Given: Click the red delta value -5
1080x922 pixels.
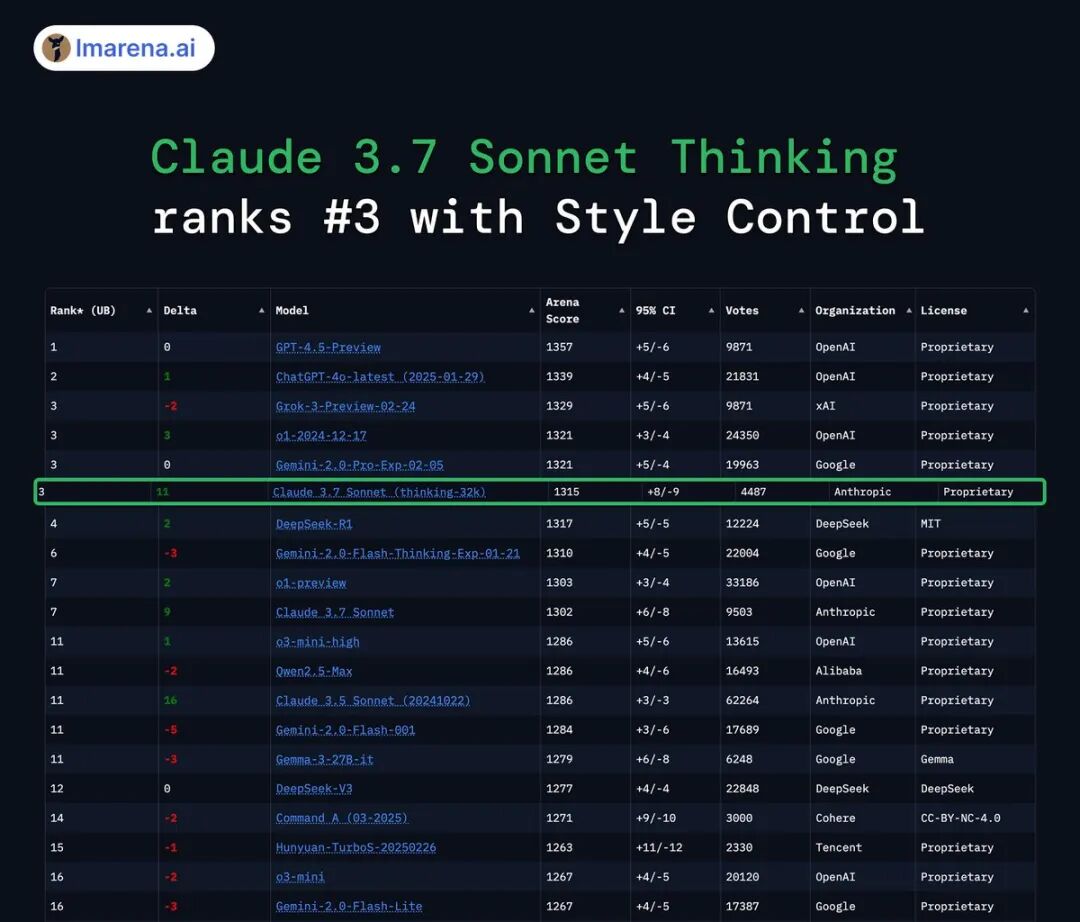Looking at the screenshot, I should pos(170,730).
